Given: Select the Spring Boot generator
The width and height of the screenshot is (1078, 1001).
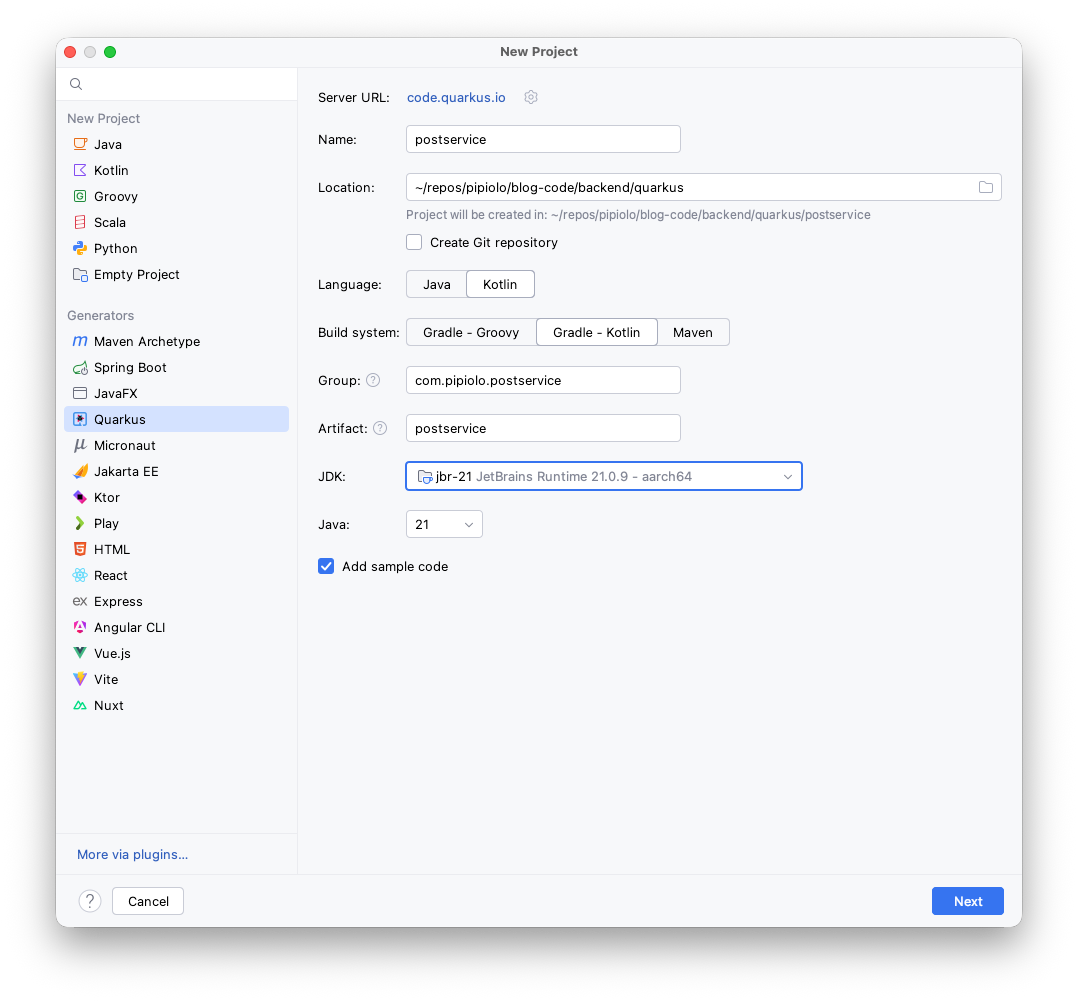Looking at the screenshot, I should (130, 367).
